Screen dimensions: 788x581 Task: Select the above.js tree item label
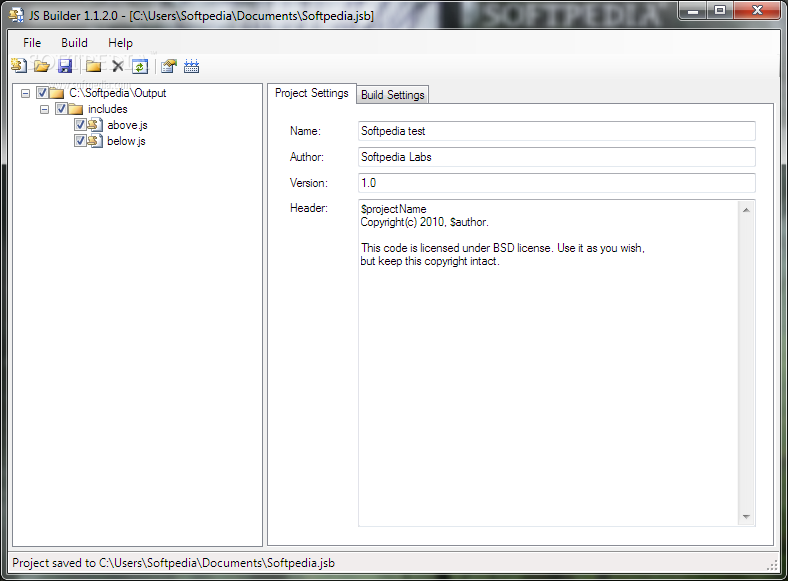[127, 125]
